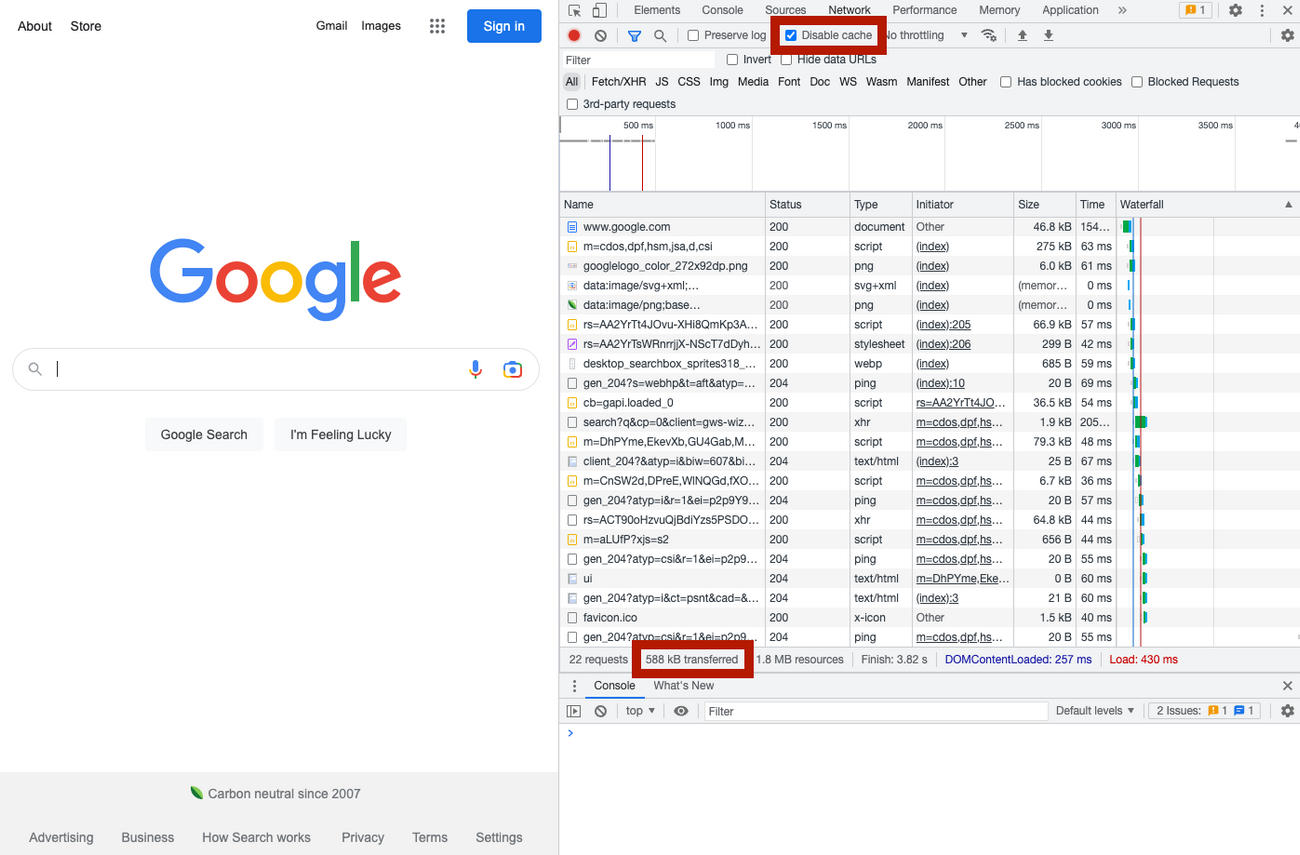The image size is (1300, 855).
Task: Open the No throttling dropdown
Action: 926,35
